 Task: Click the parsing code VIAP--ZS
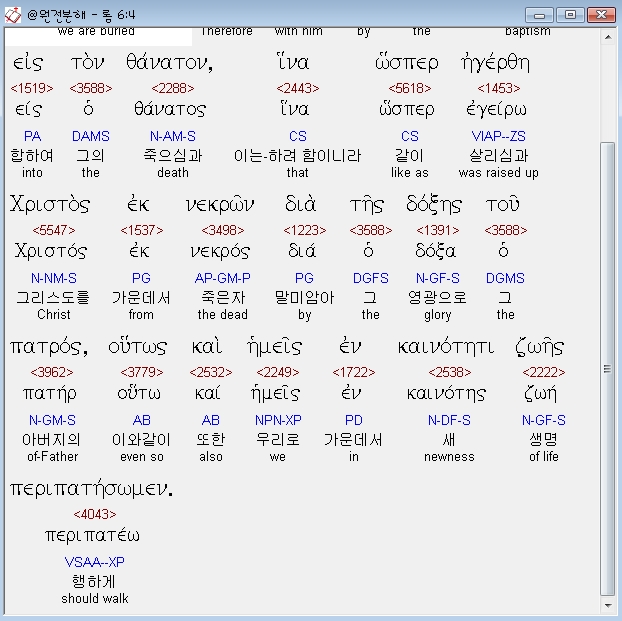(499, 136)
